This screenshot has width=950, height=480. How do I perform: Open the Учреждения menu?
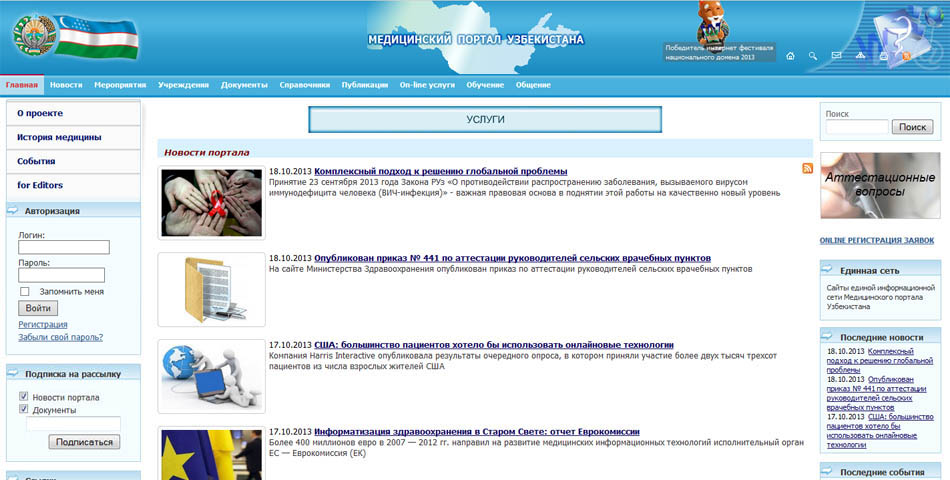click(x=183, y=85)
